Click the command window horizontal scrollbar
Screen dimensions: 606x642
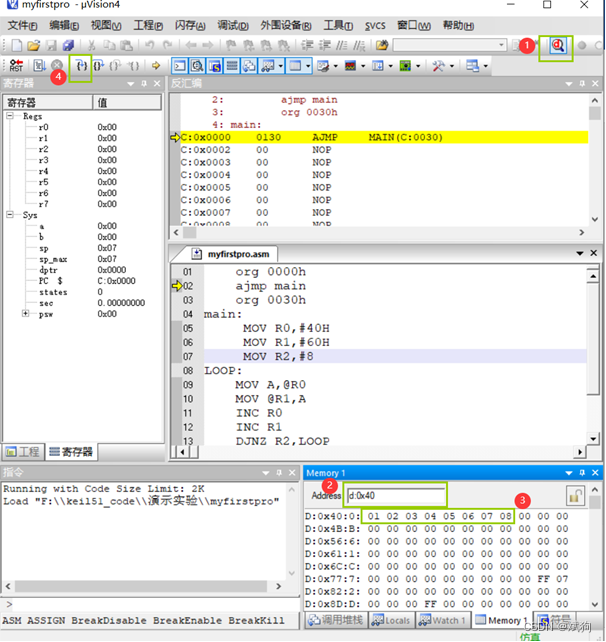pos(141,586)
